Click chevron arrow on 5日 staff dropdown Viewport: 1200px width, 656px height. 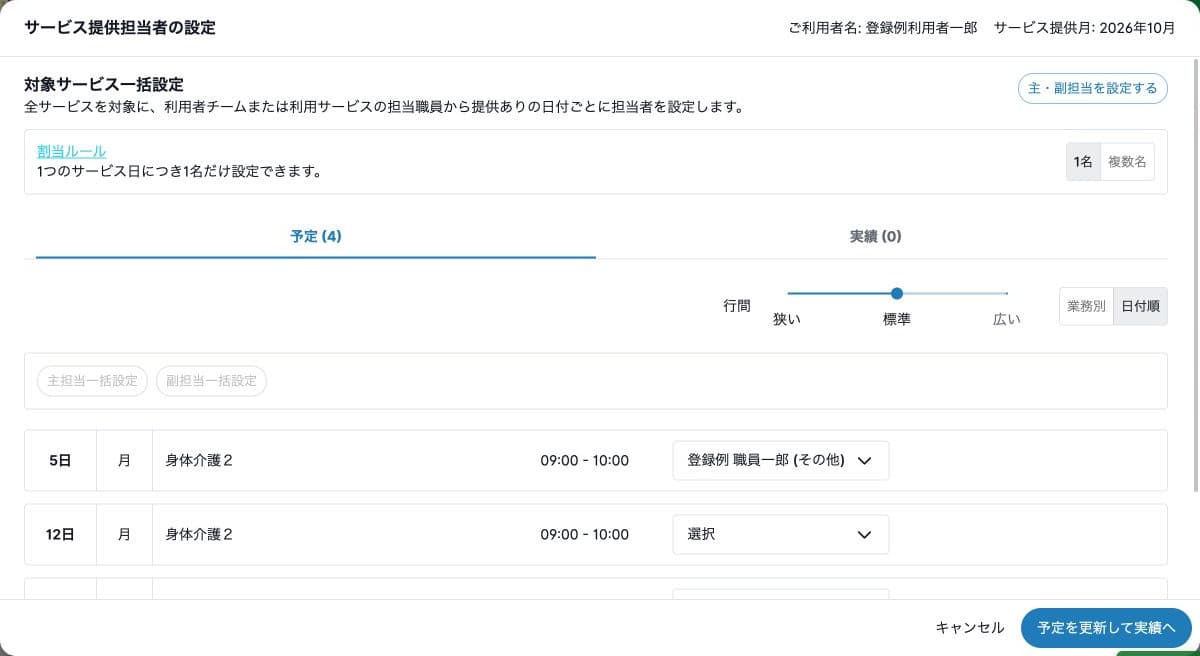click(865, 461)
